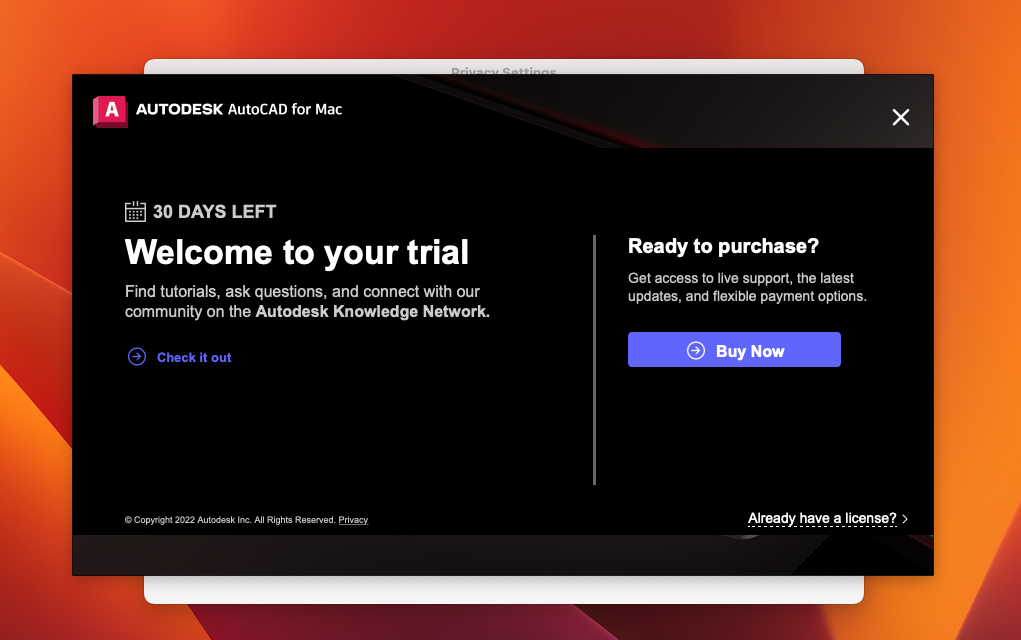1021x640 pixels.
Task: Click the circled arrow beside Check it out
Action: [x=137, y=357]
